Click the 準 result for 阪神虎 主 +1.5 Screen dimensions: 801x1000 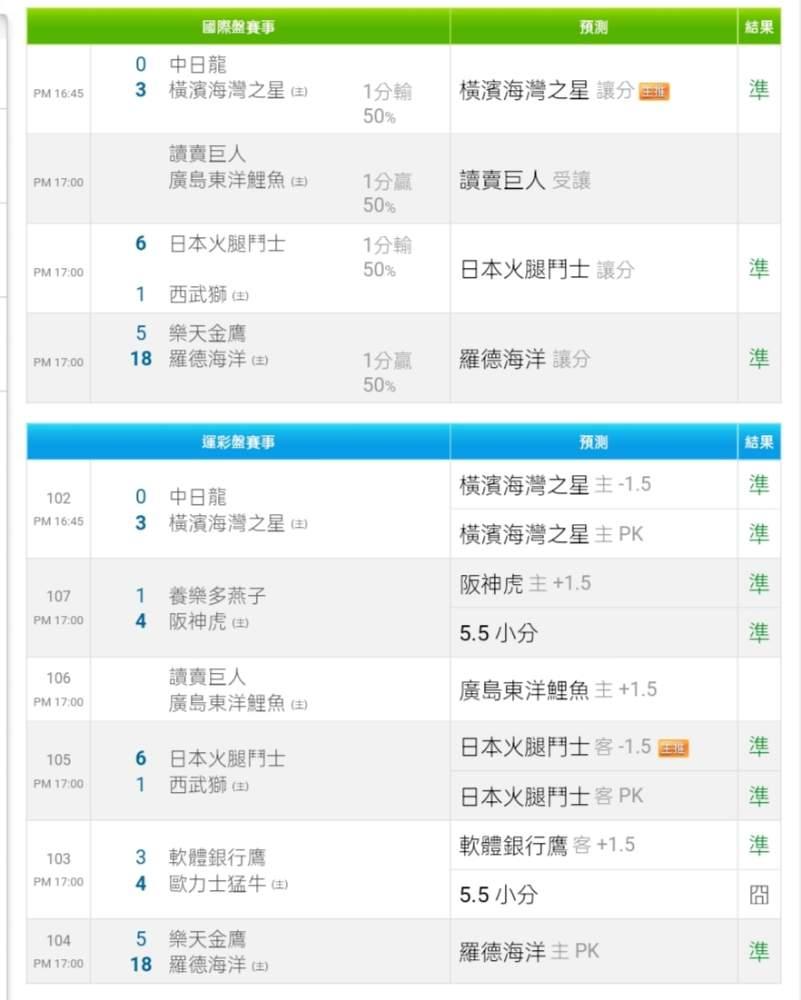pyautogui.click(x=759, y=583)
